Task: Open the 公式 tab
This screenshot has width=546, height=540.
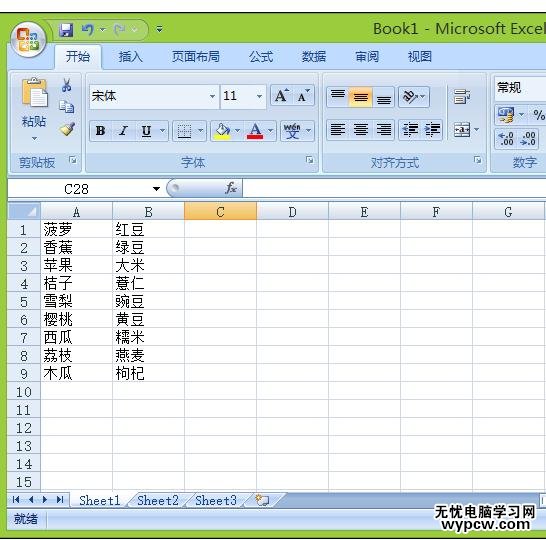Action: click(261, 56)
